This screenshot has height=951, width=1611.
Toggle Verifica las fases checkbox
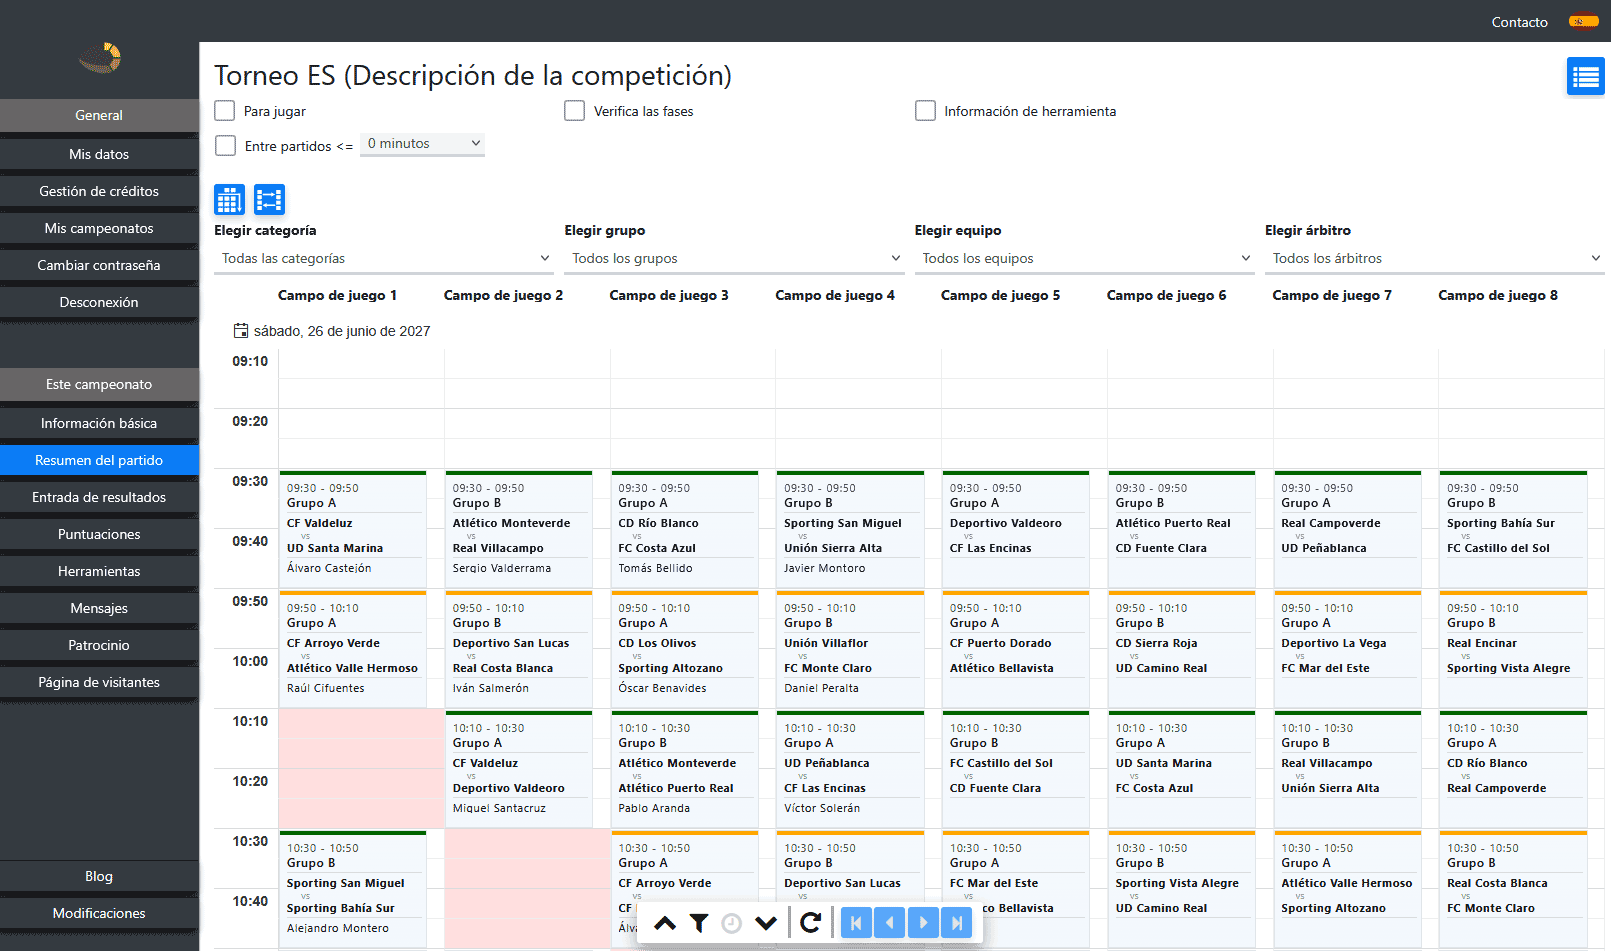pyautogui.click(x=575, y=111)
